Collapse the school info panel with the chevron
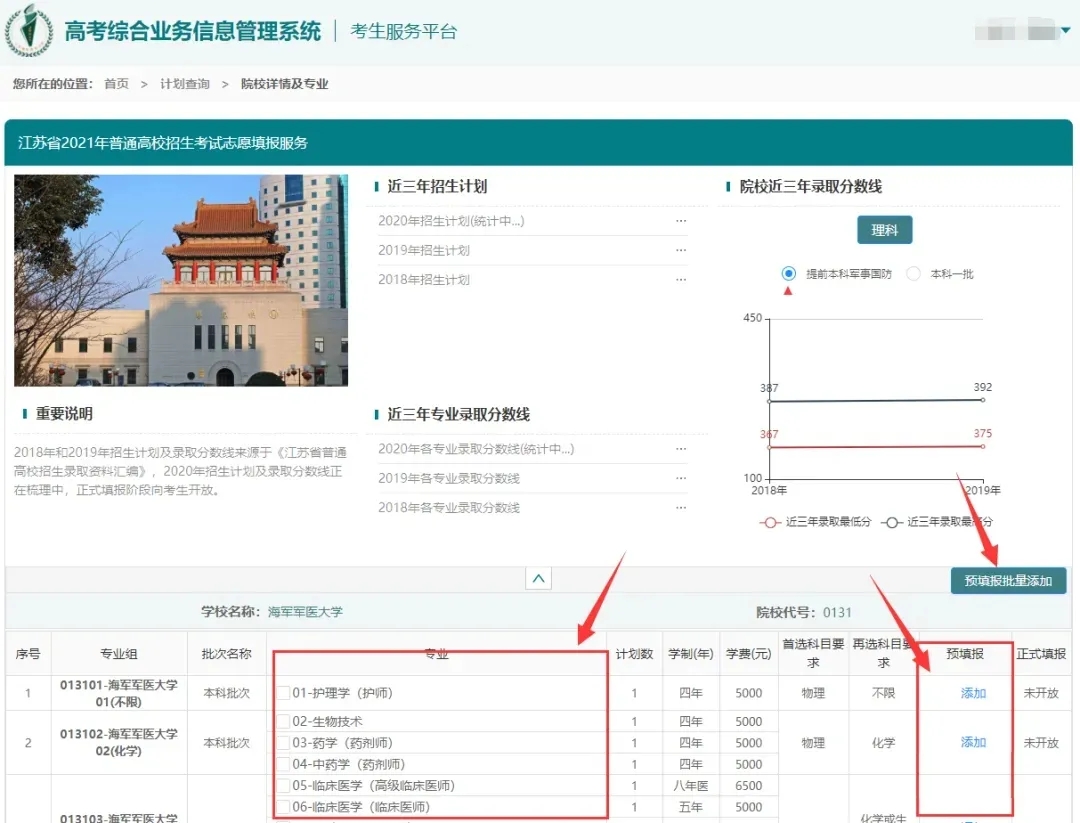 (x=538, y=579)
